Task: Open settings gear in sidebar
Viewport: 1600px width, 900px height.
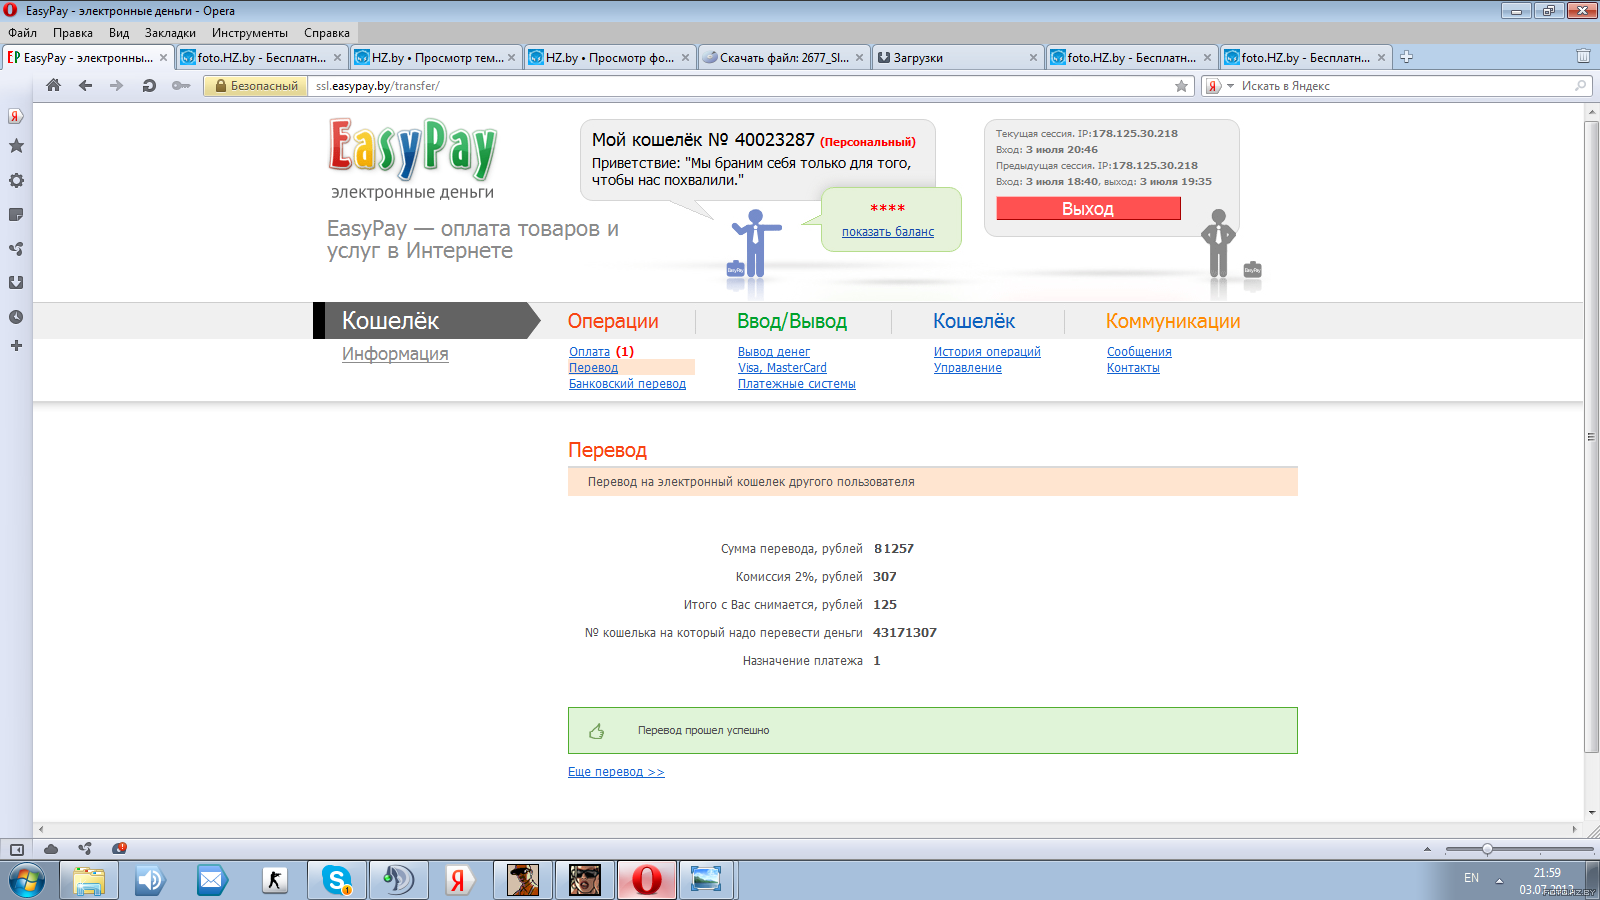Action: click(16, 181)
